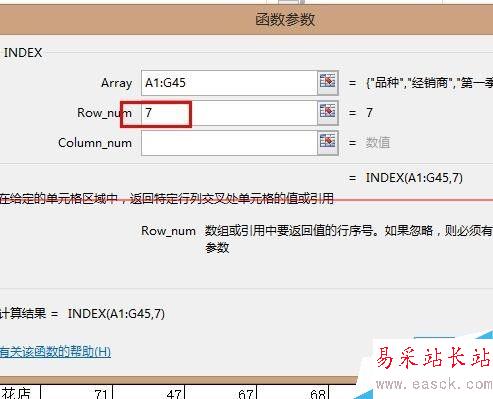Screen dimensions: 493x399
Task: Select spreadsheet cell containing 68
Action: click(x=293, y=392)
